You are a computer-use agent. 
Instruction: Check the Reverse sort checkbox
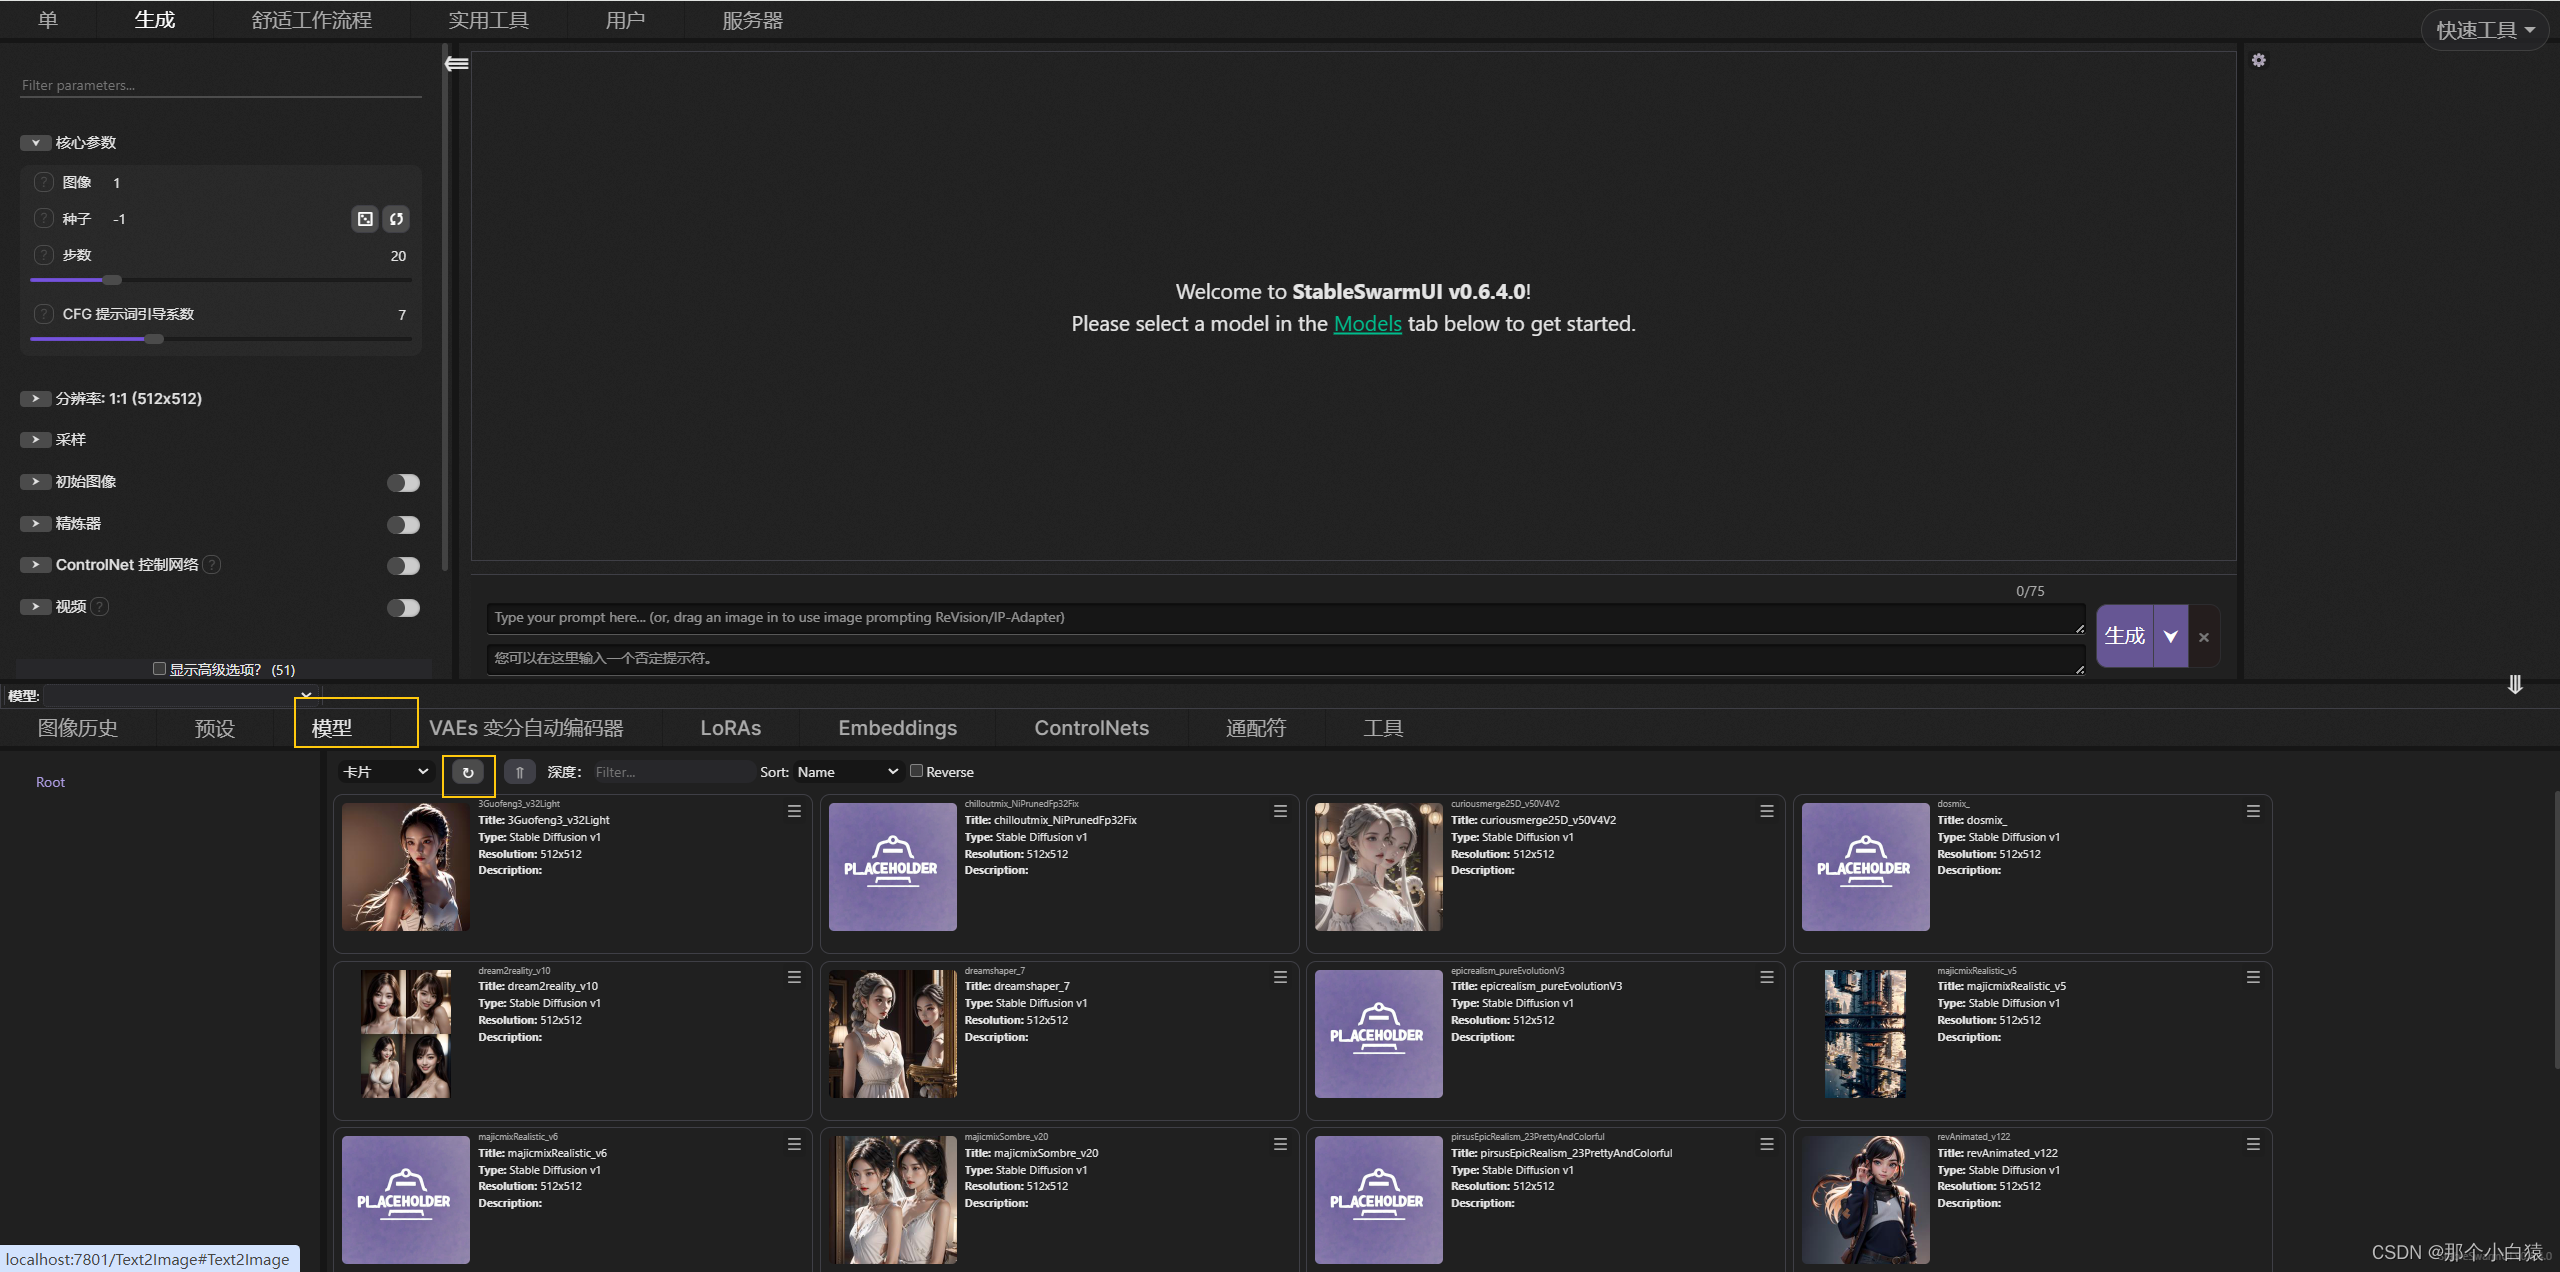[x=916, y=771]
